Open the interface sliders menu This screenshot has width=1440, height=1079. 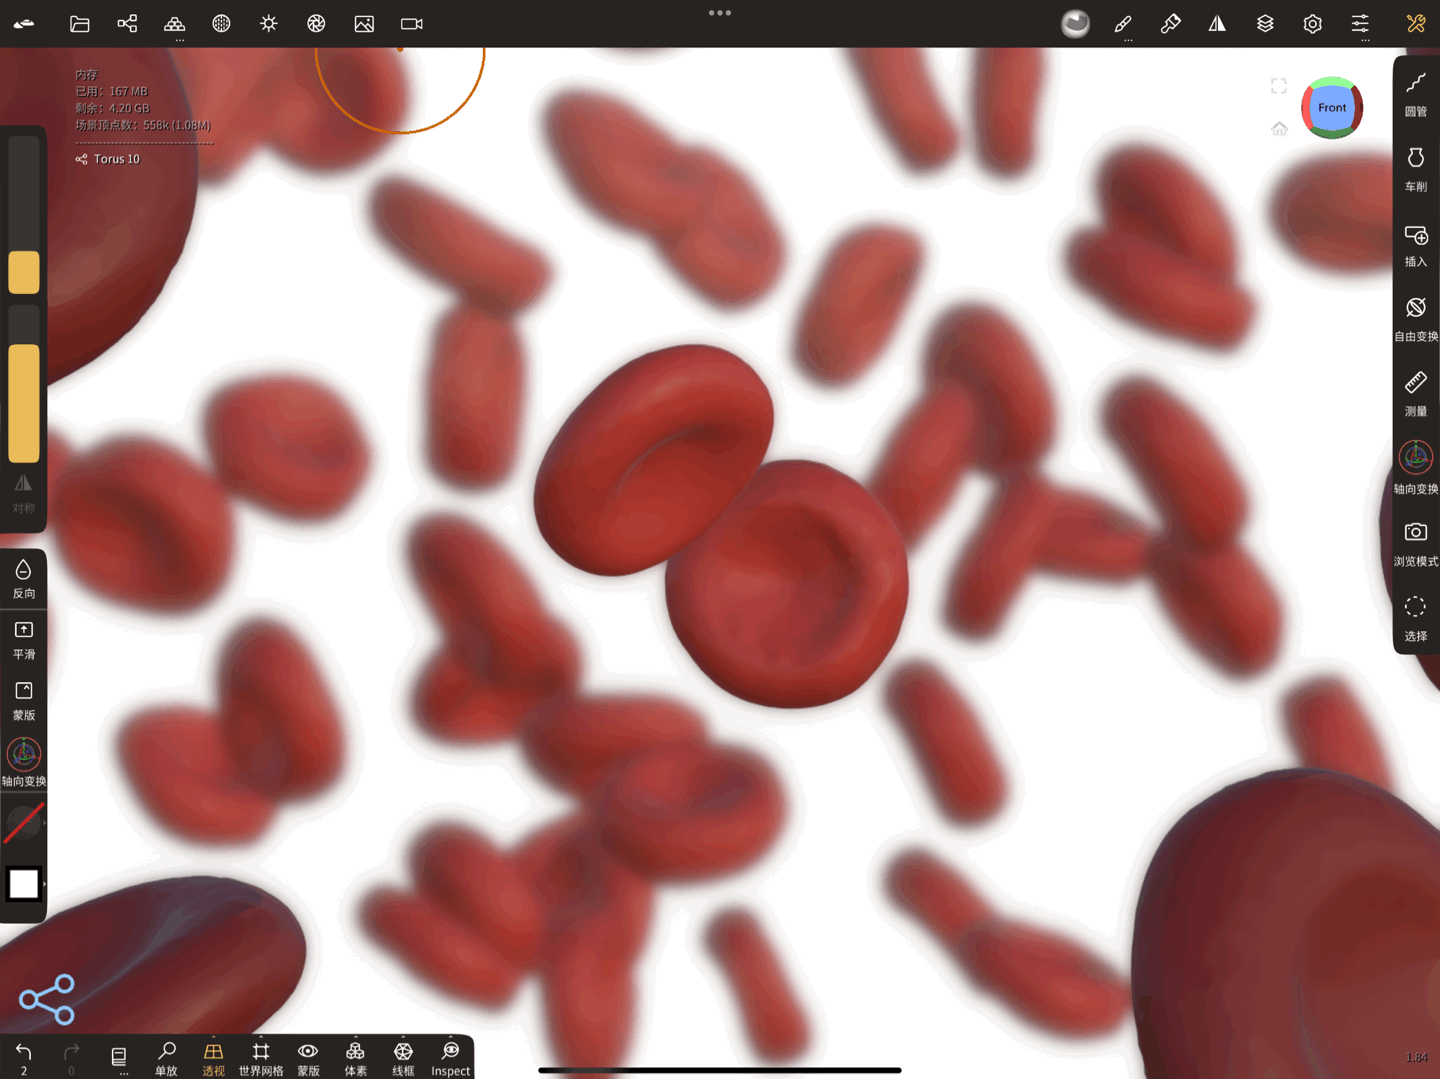click(x=1360, y=23)
